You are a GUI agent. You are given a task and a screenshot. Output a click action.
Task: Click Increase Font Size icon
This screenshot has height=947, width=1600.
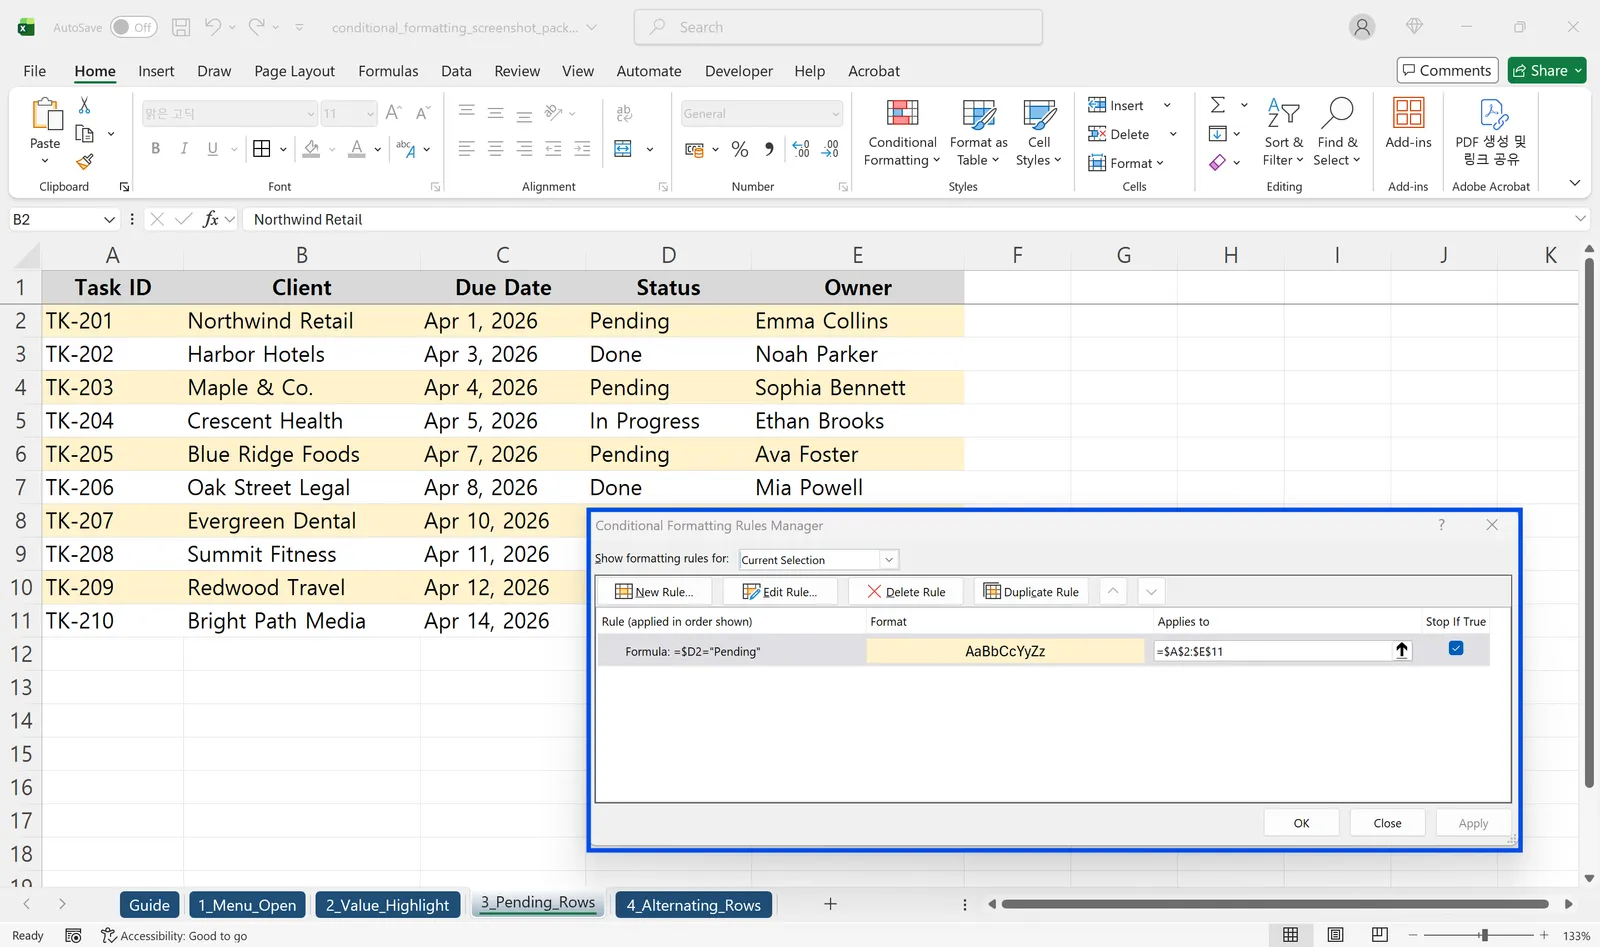tap(393, 113)
